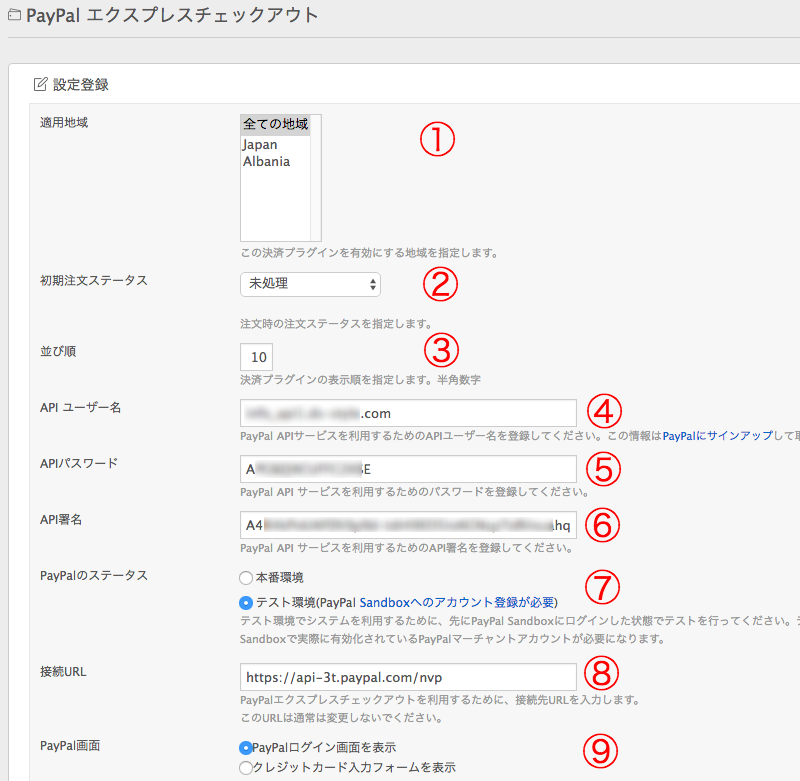Screen dimensions: 800x781
Task: Click the dropdown arrow showing 未処理
Action: (373, 284)
